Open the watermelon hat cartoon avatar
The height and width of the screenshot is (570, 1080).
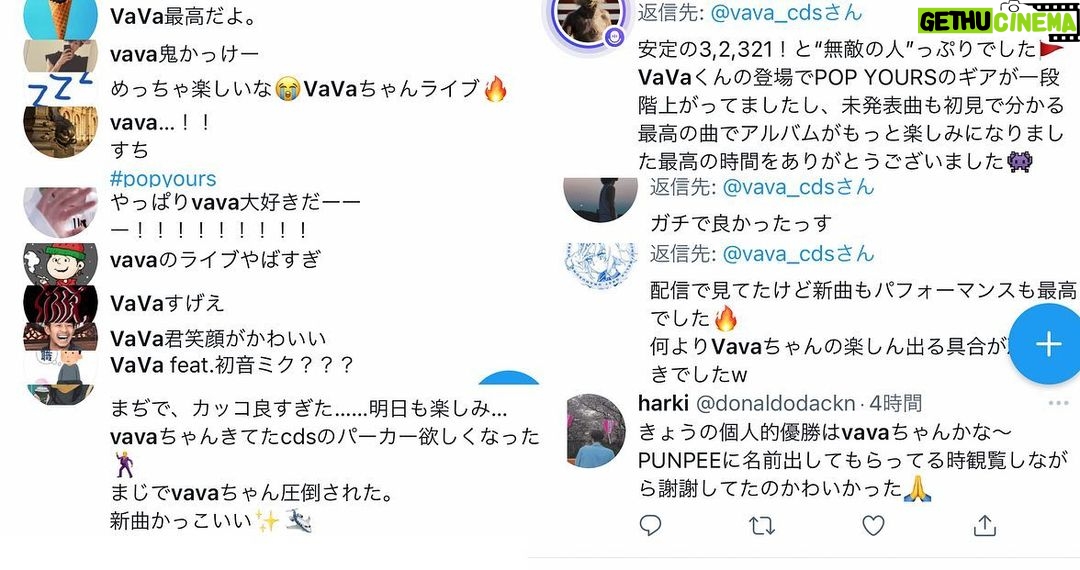tap(61, 263)
